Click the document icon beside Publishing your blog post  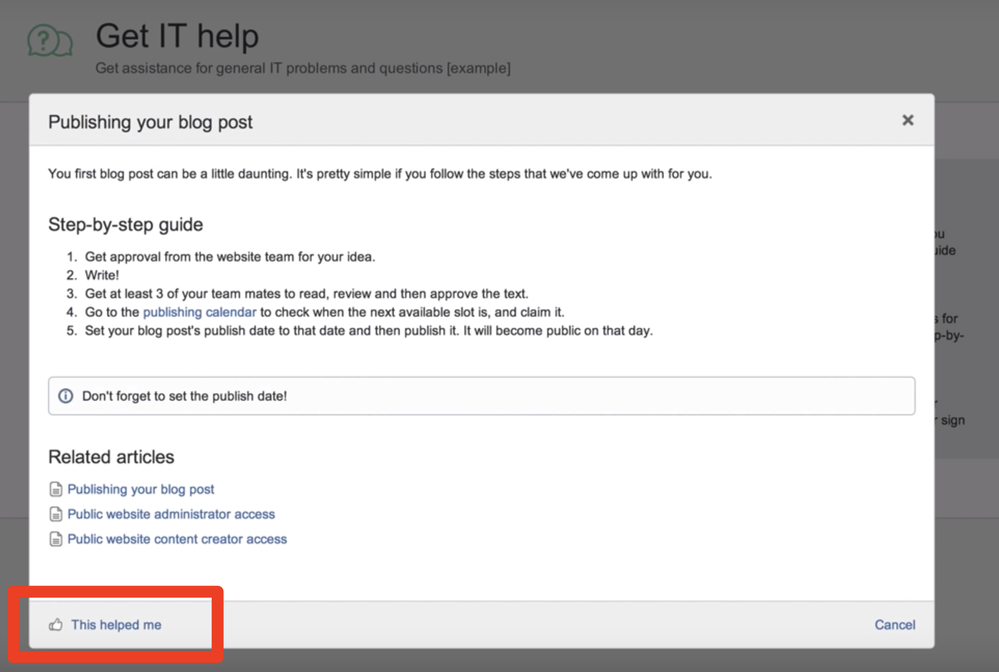pyautogui.click(x=56, y=489)
